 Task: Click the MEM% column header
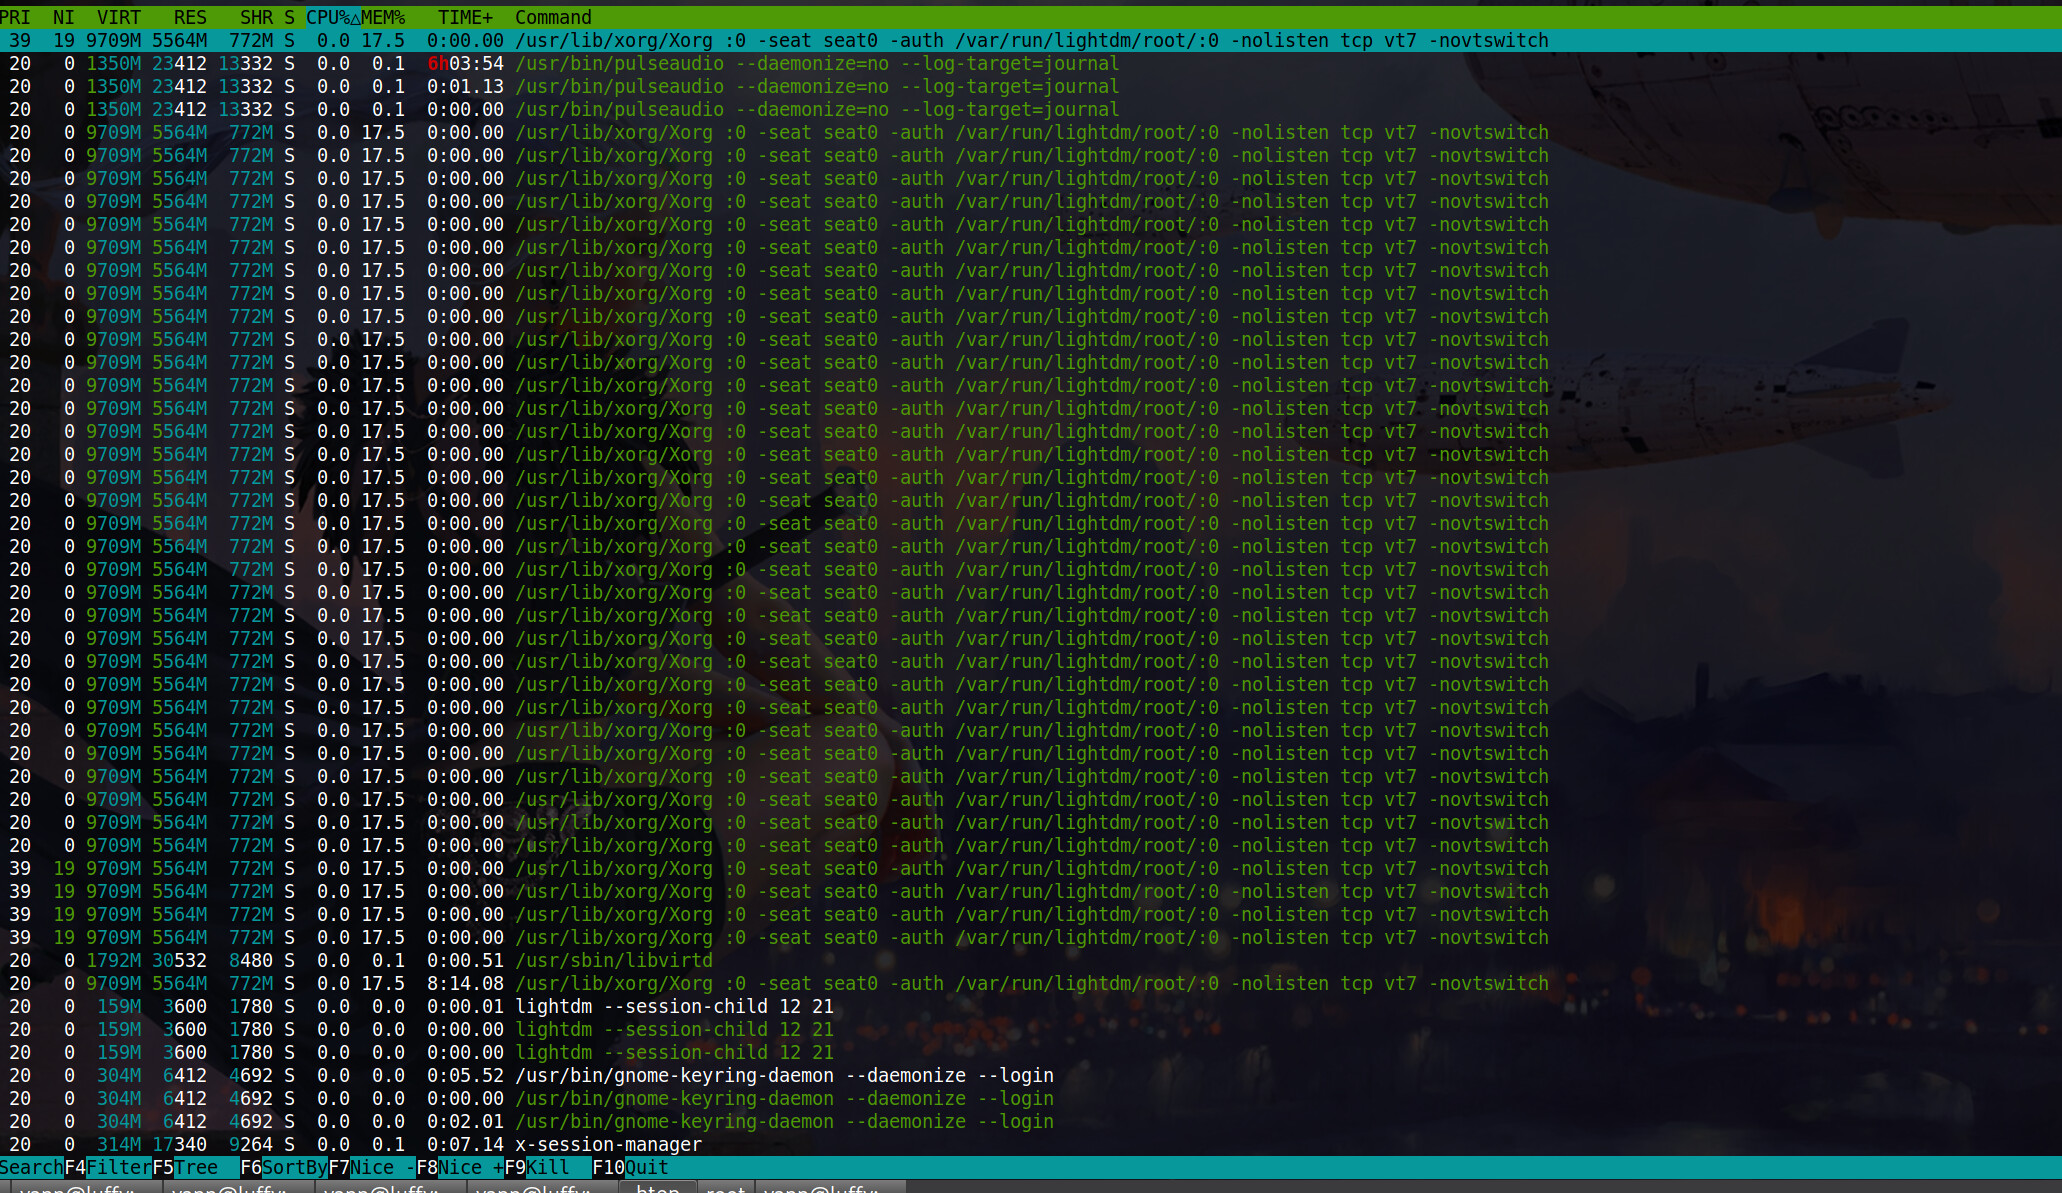[383, 17]
